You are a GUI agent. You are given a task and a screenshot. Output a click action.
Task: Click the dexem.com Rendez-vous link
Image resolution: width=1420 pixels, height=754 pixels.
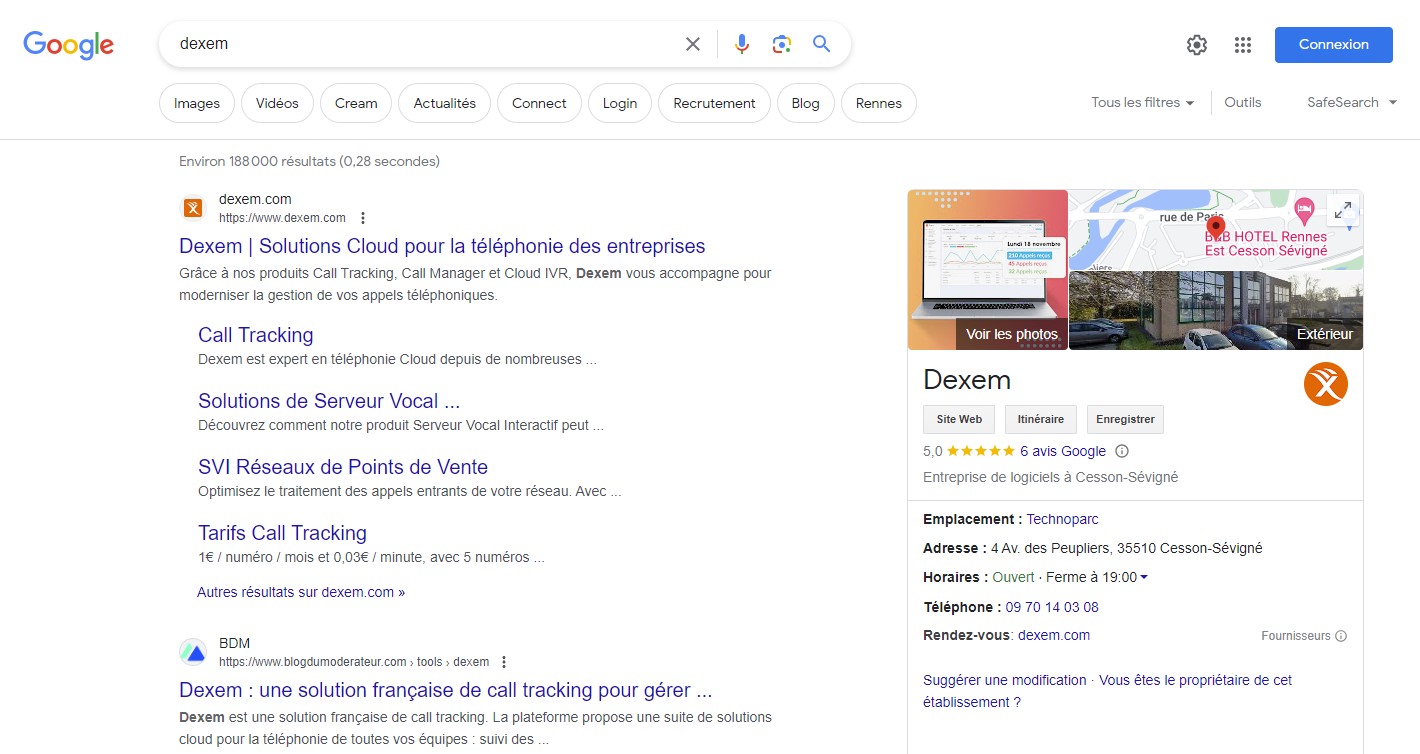(x=1054, y=635)
